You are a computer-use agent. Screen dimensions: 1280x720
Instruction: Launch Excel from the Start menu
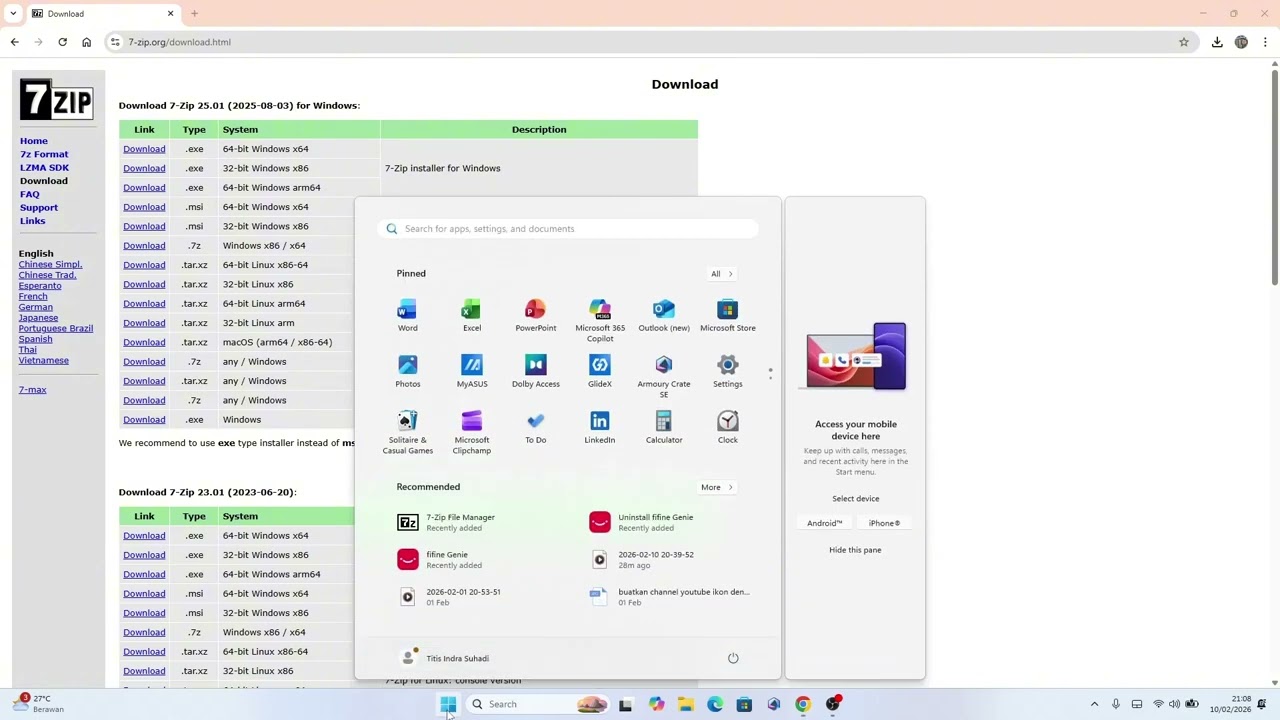[x=471, y=315]
